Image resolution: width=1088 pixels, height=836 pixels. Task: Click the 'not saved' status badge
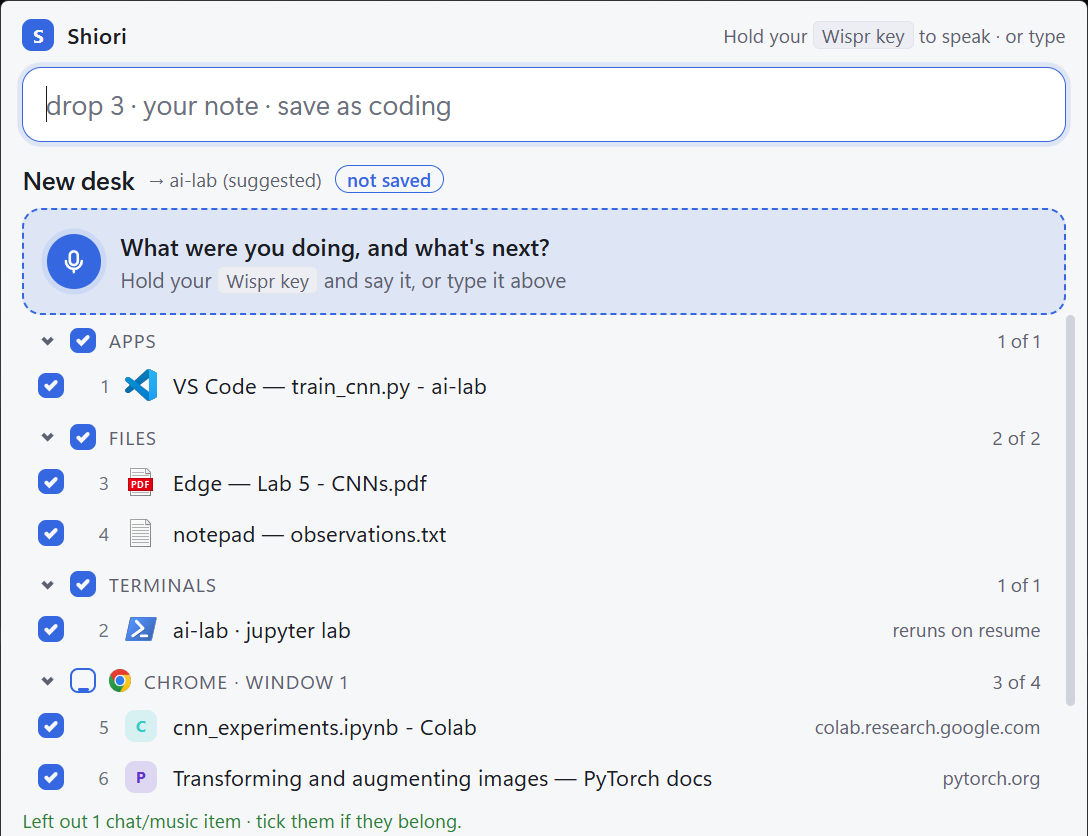pos(389,180)
